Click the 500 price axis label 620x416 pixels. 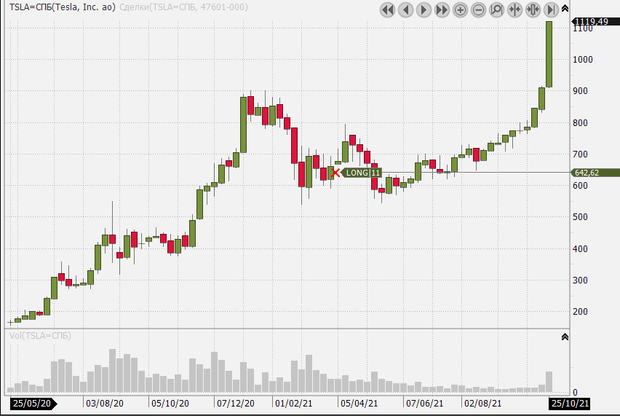pyautogui.click(x=580, y=217)
